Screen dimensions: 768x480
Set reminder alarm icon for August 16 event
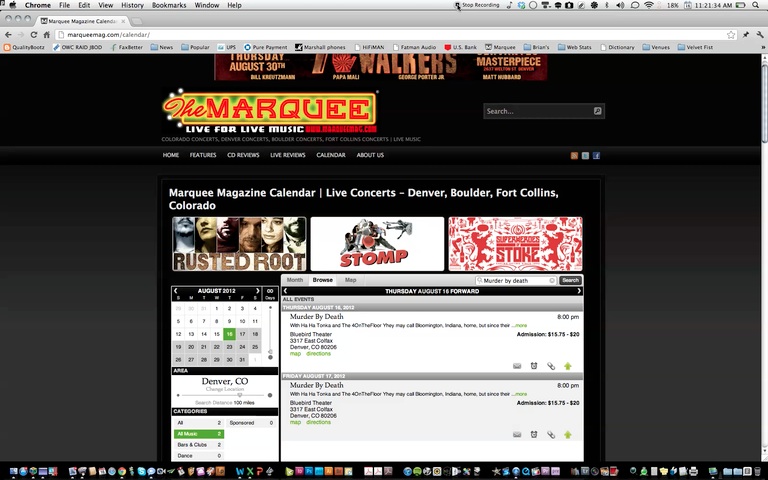534,366
